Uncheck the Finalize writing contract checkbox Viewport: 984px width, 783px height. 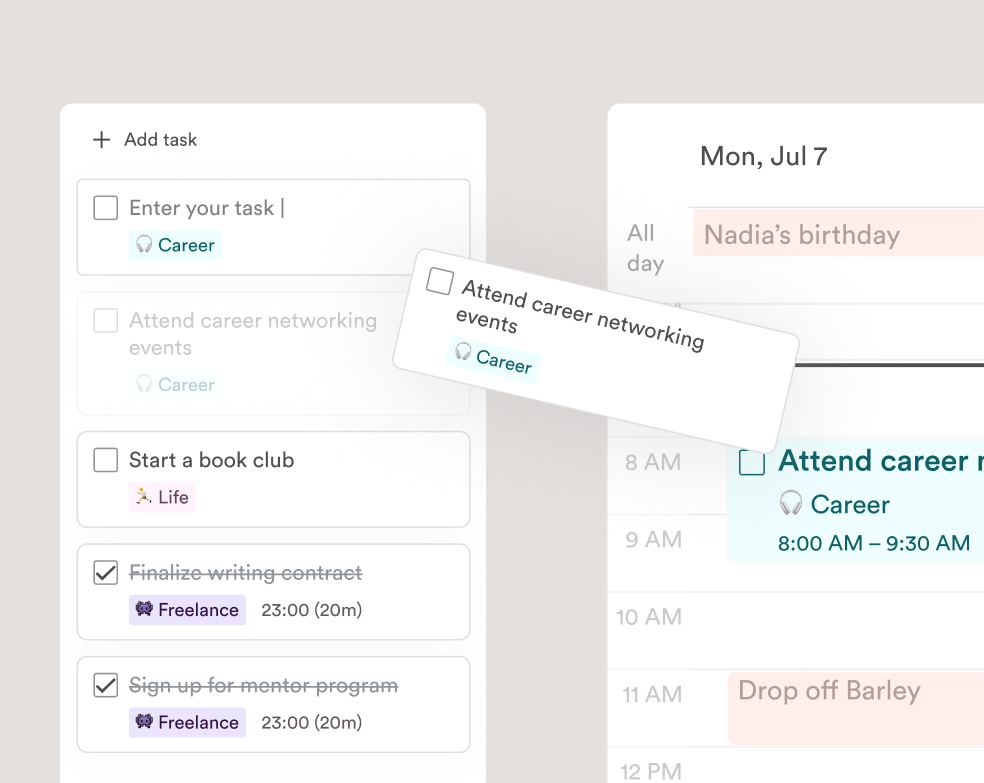click(x=105, y=572)
